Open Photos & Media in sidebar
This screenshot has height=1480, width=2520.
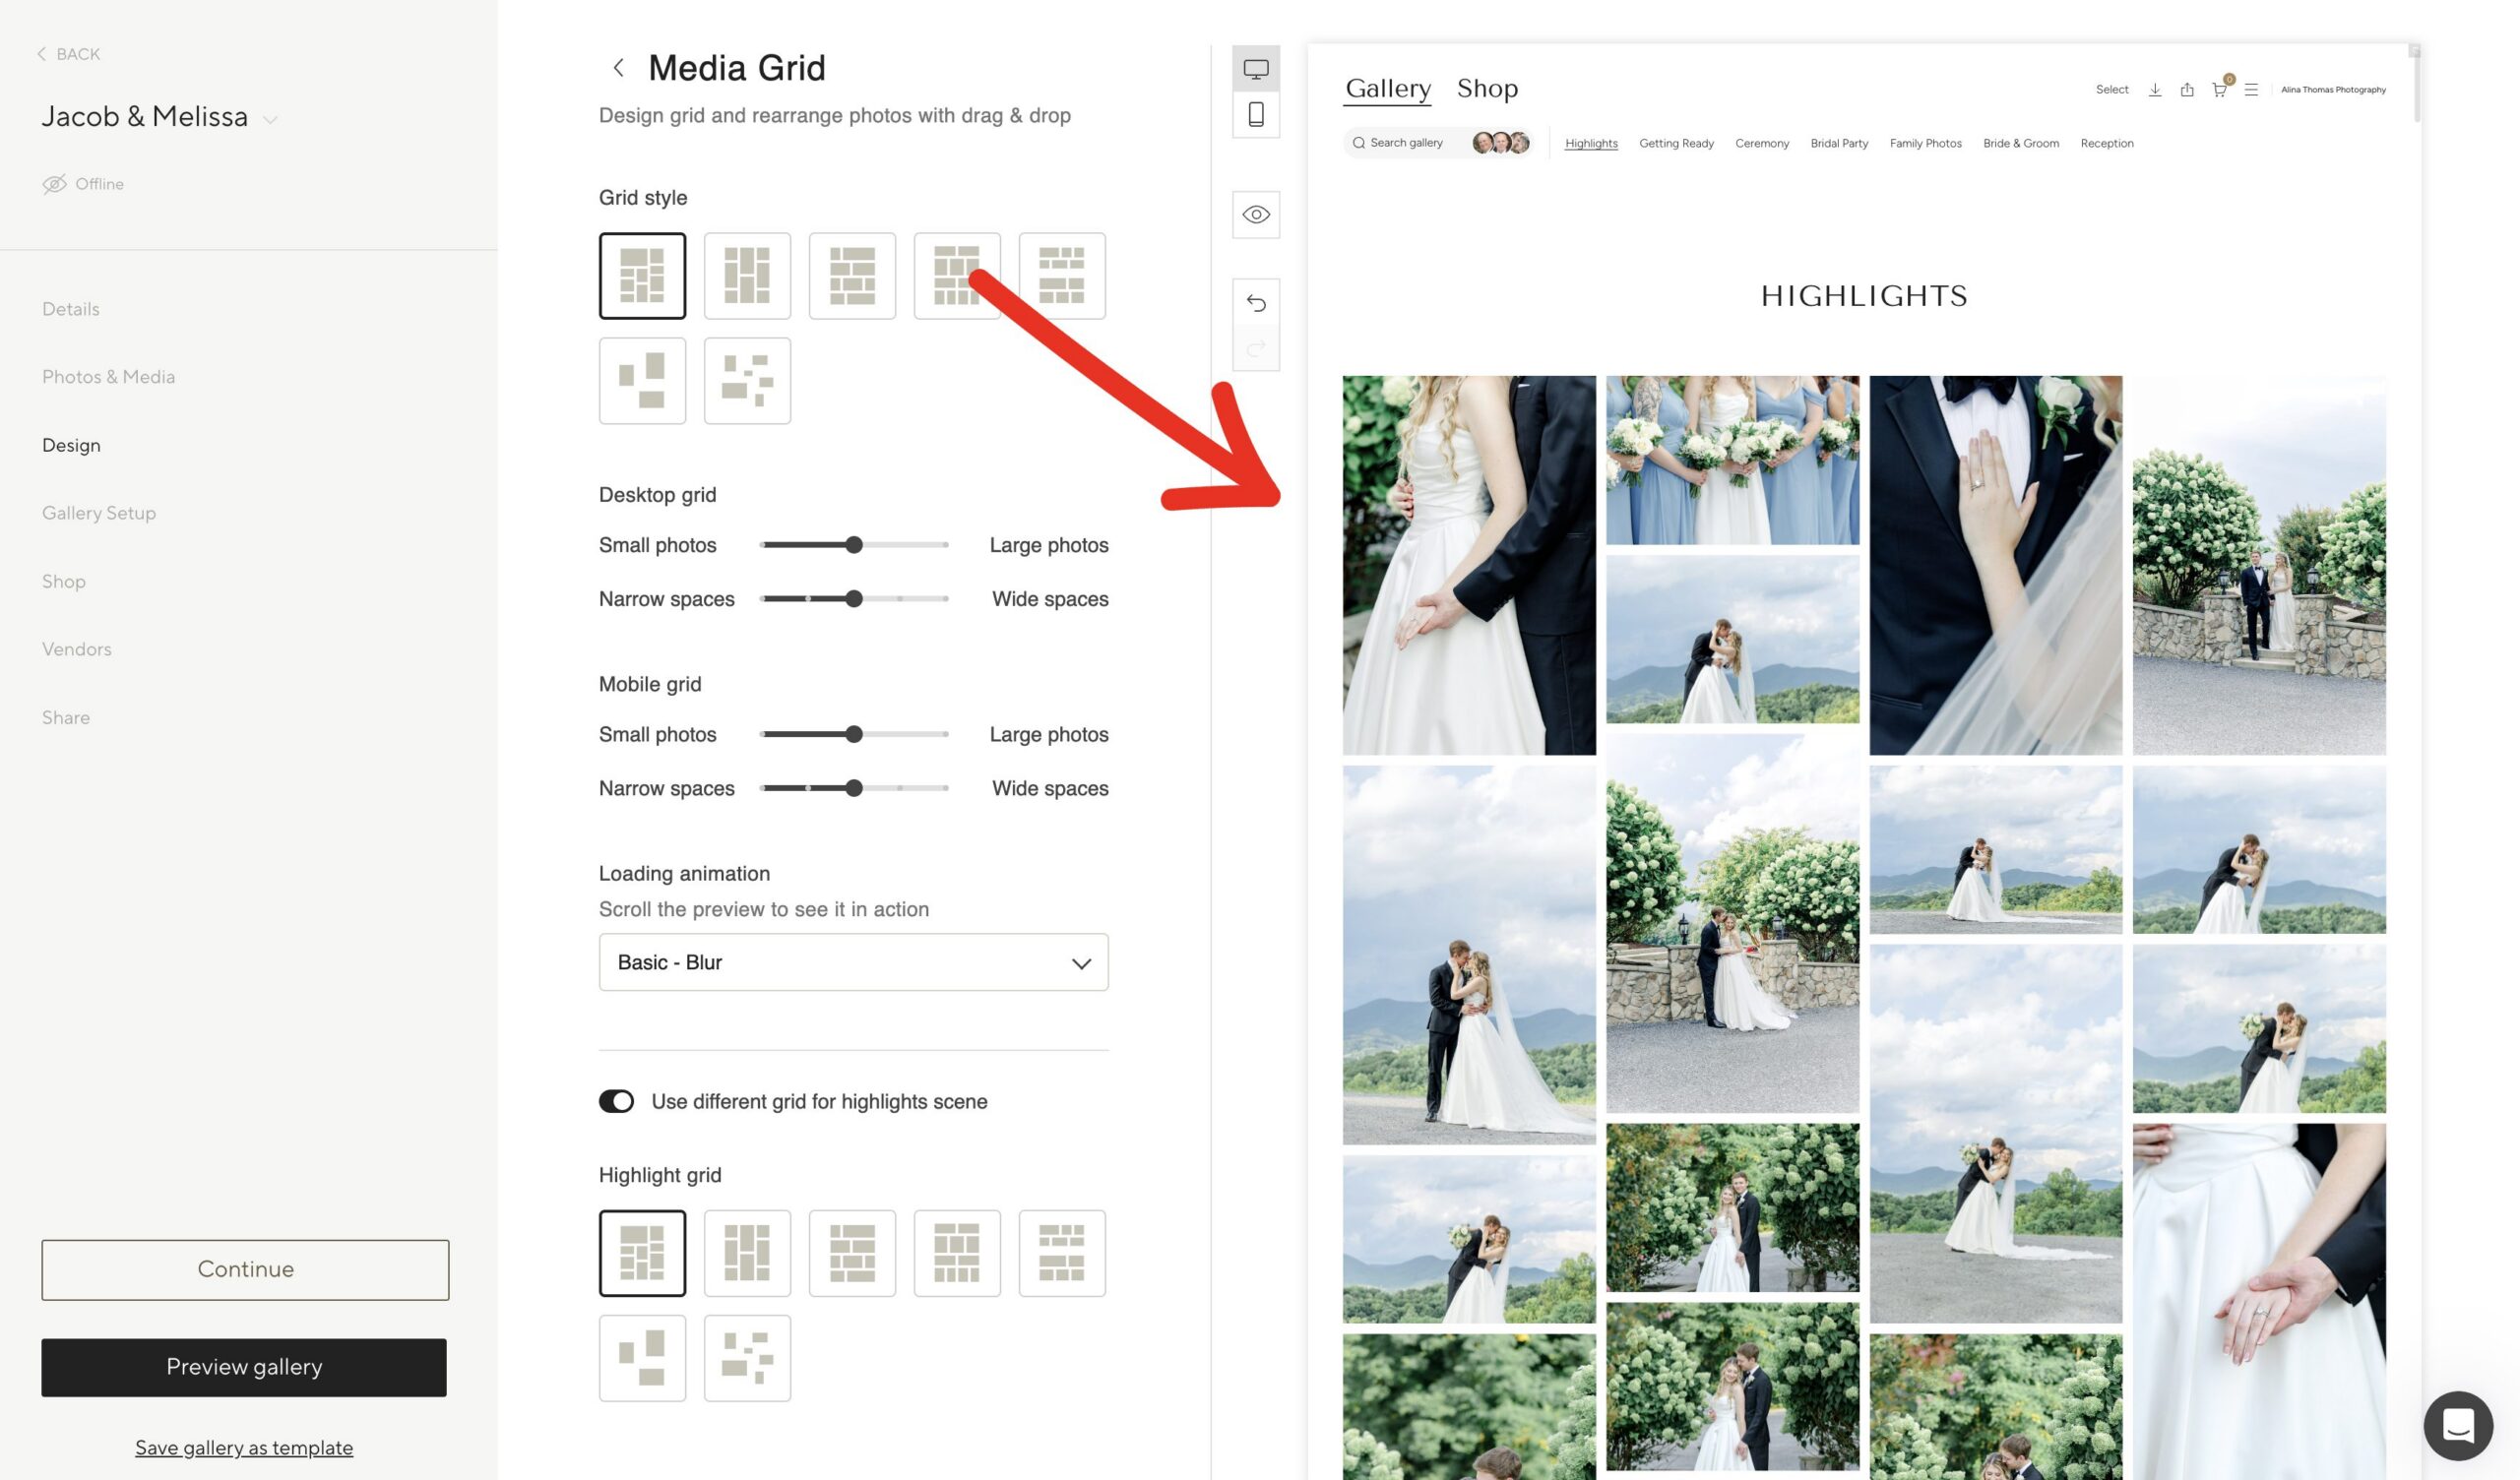point(108,377)
